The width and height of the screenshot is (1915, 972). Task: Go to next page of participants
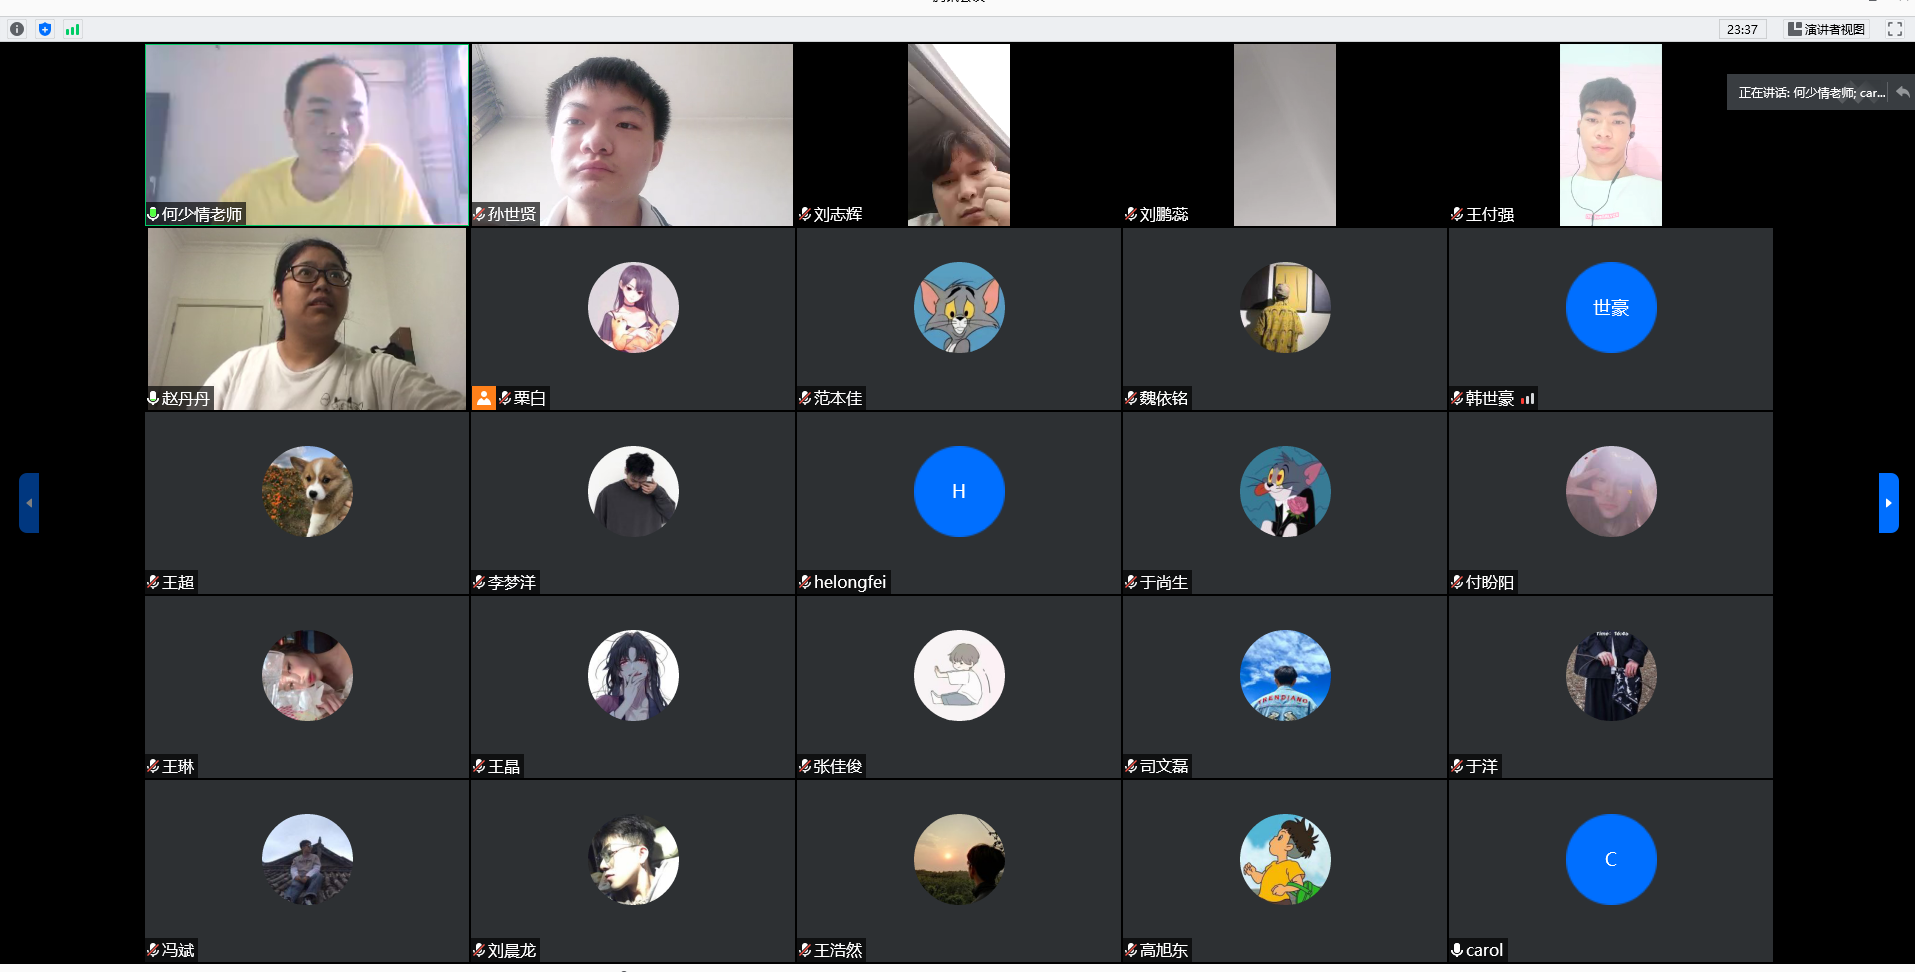coord(1888,503)
